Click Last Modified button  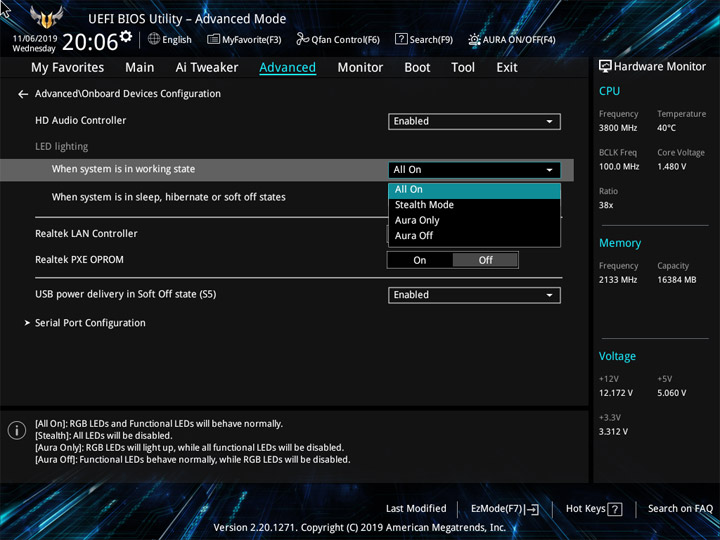[x=416, y=509]
